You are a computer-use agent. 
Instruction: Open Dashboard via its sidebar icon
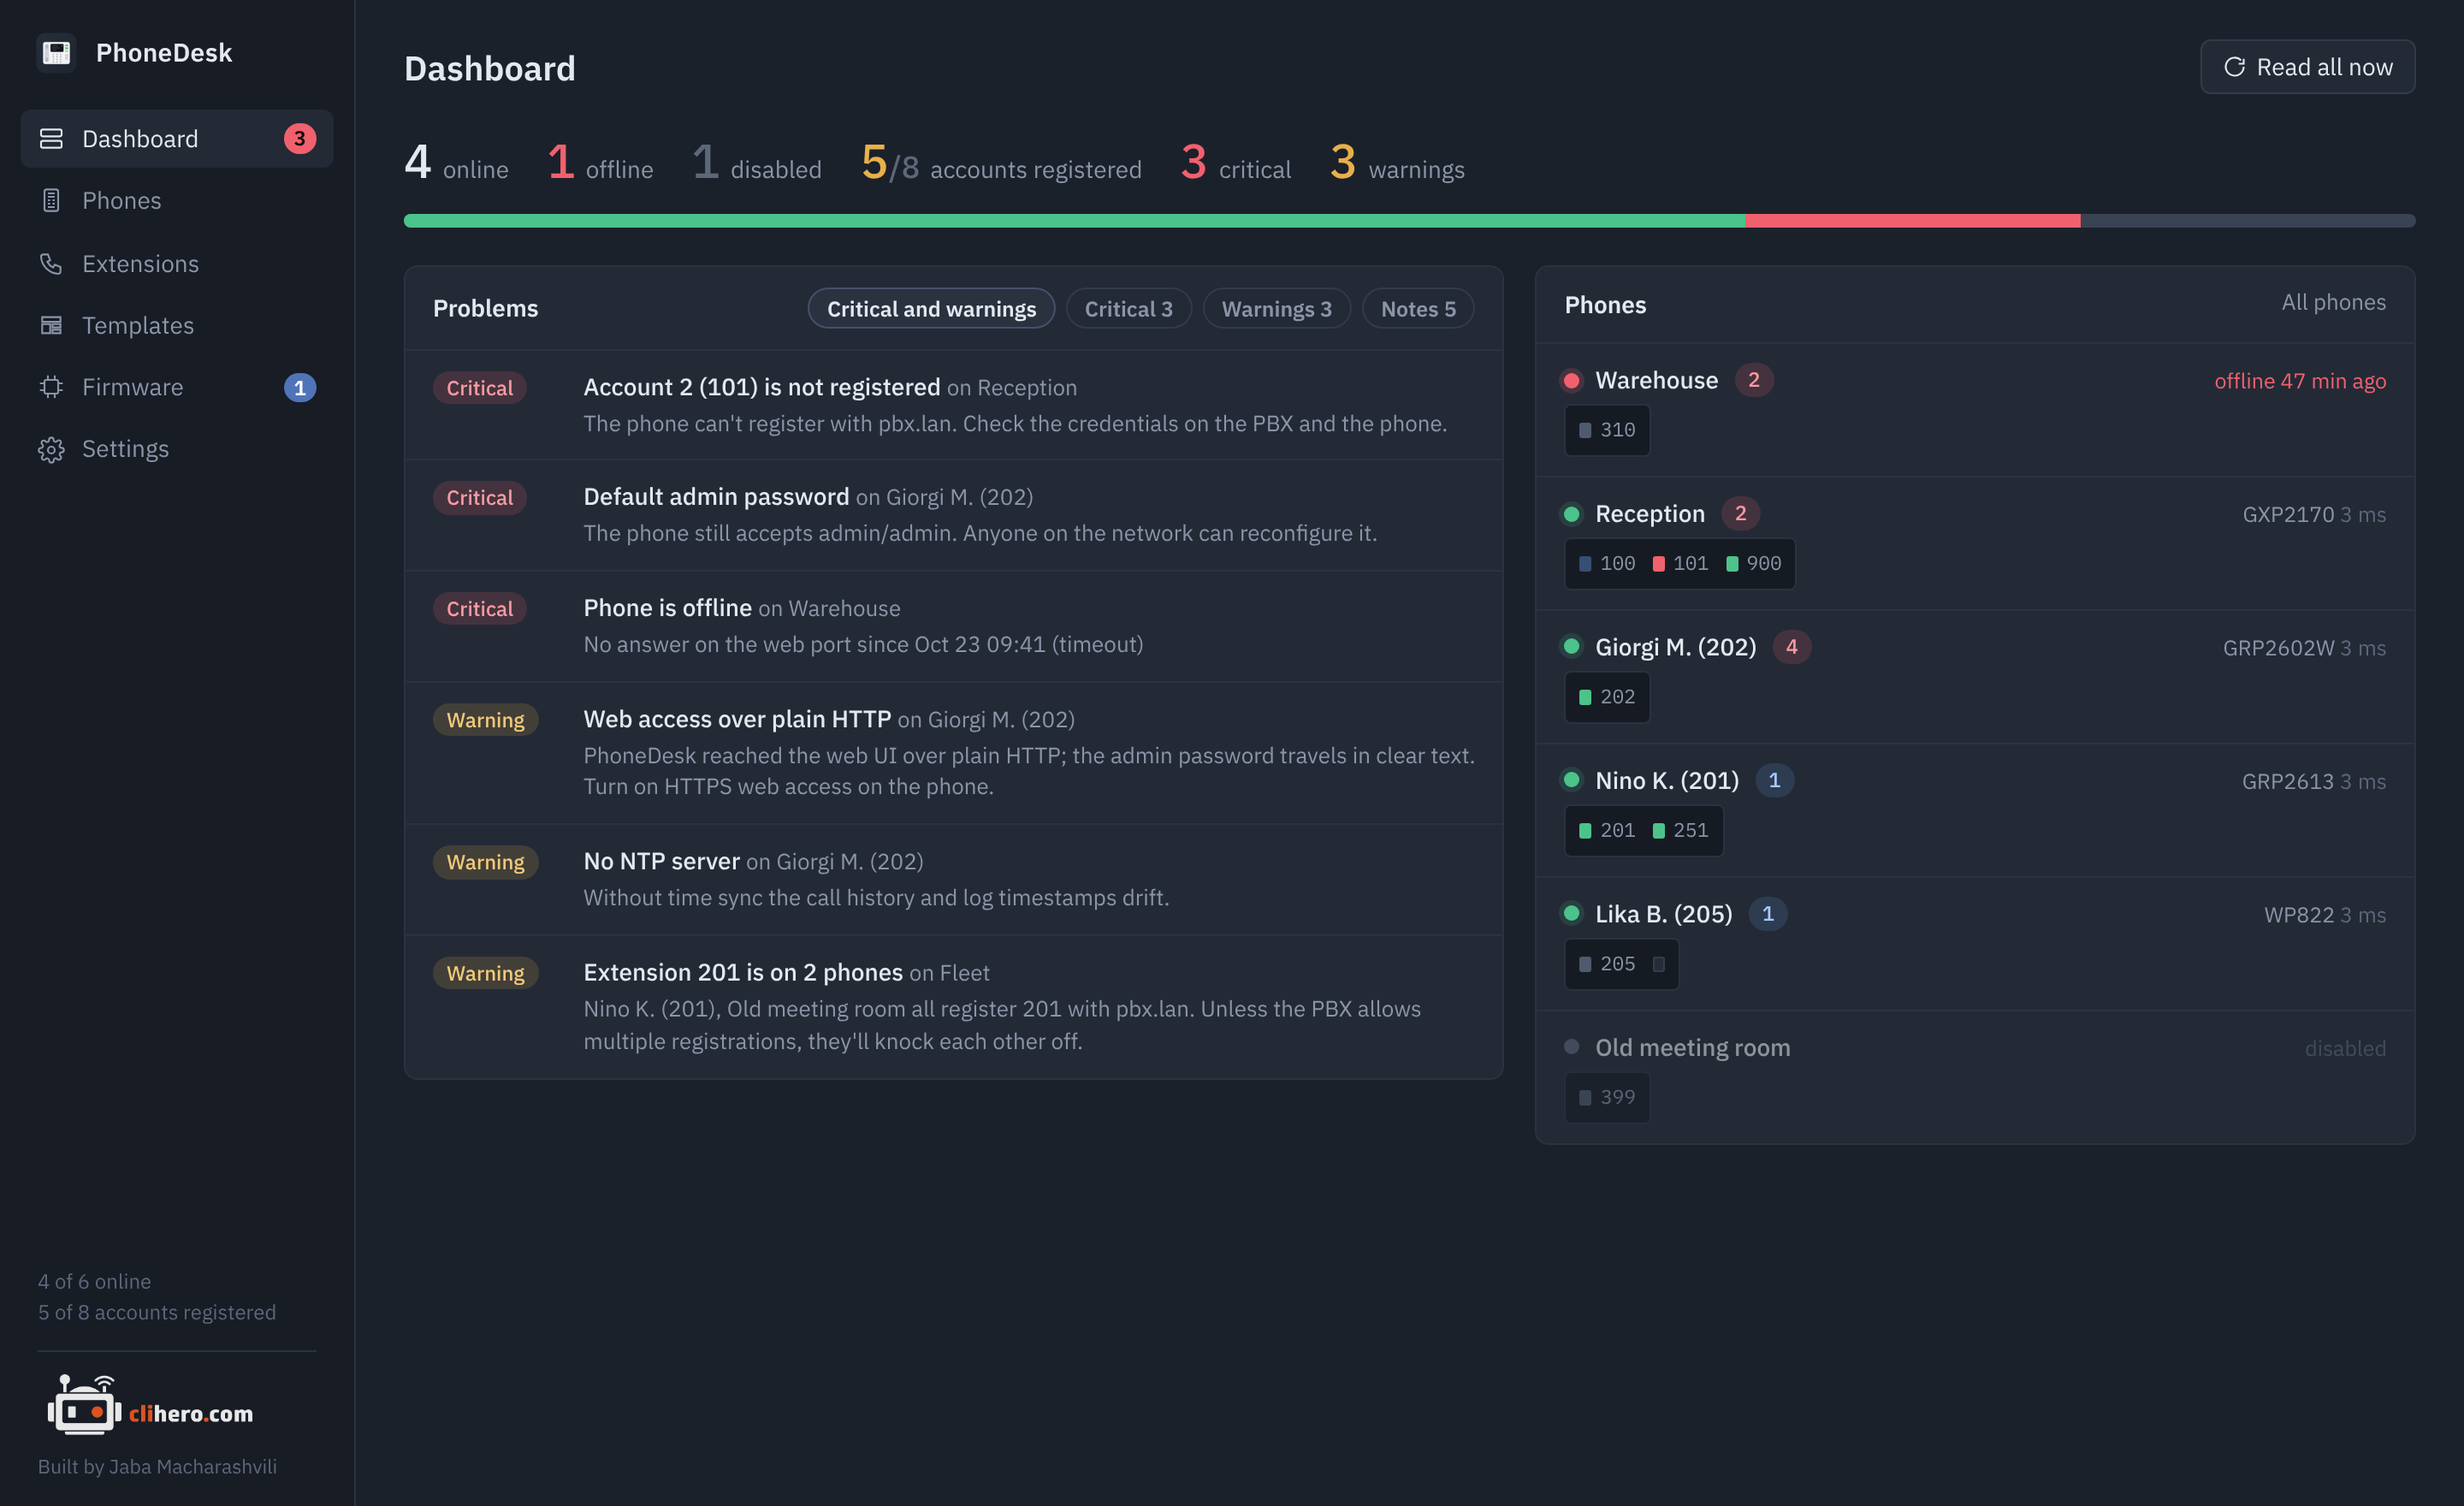[x=51, y=138]
